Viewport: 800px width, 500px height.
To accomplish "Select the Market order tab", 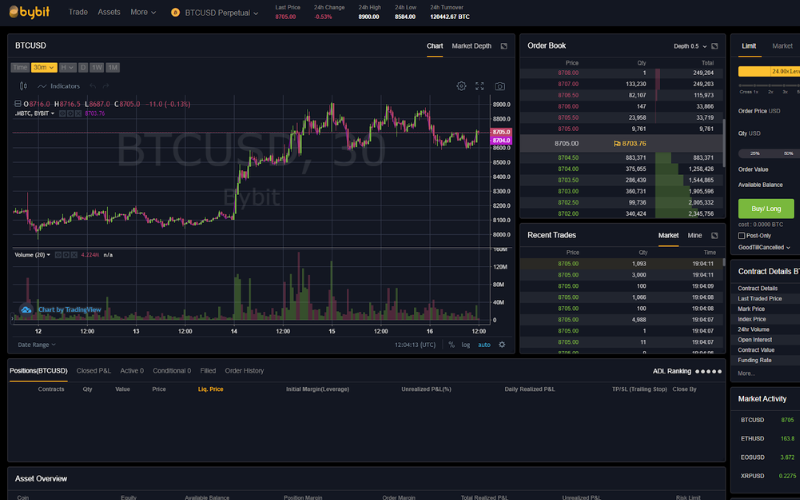I will [x=782, y=46].
